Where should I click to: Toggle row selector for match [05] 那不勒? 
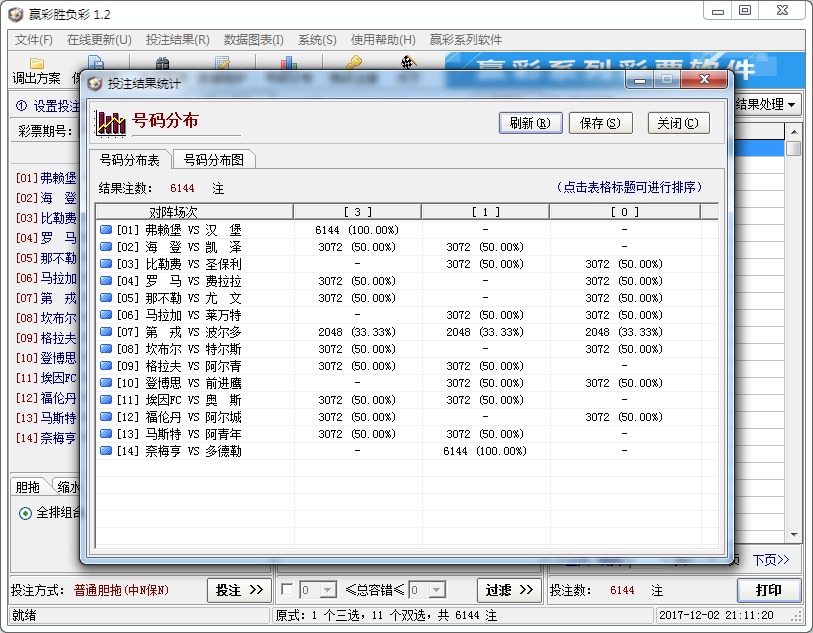104,297
